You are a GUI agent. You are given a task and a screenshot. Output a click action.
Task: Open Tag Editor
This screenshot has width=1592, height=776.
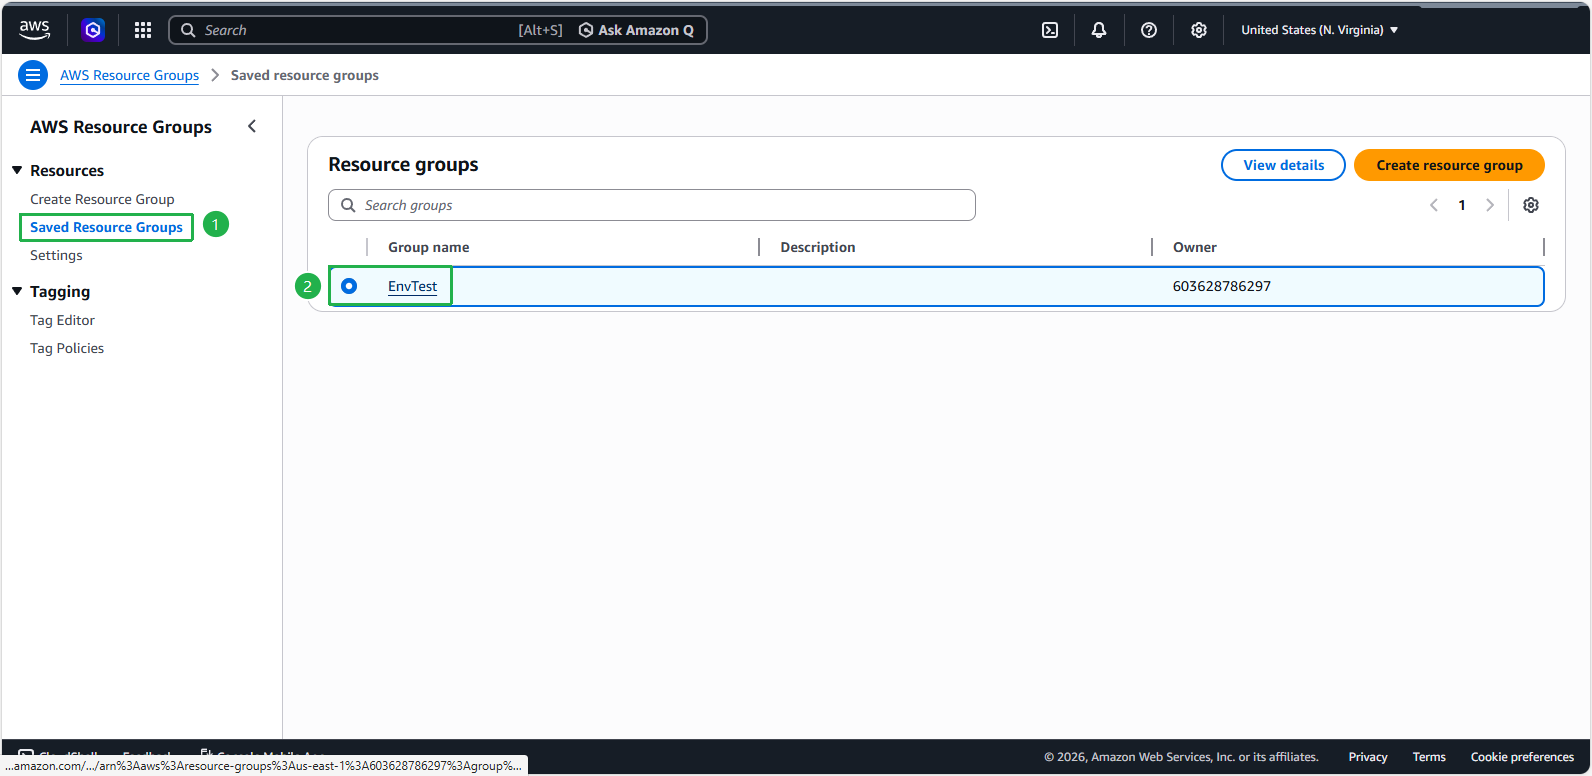click(x=62, y=320)
